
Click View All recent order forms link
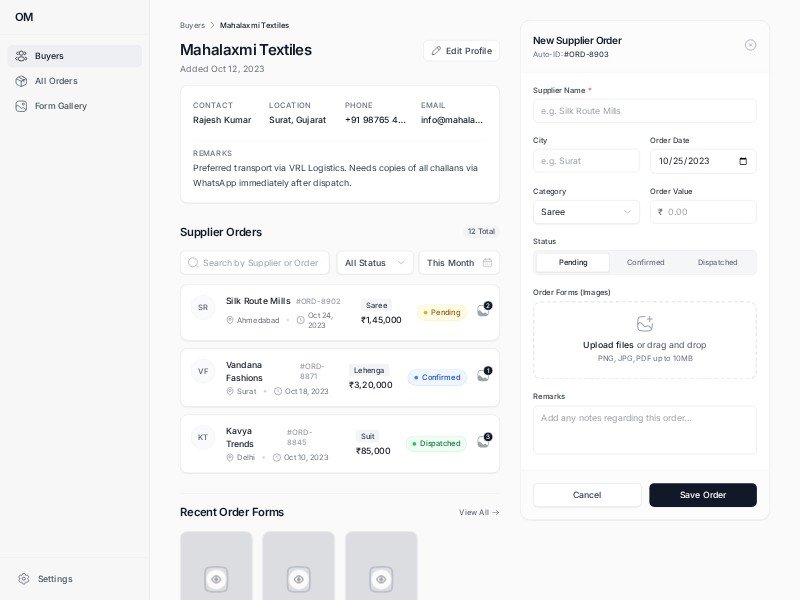tap(479, 512)
